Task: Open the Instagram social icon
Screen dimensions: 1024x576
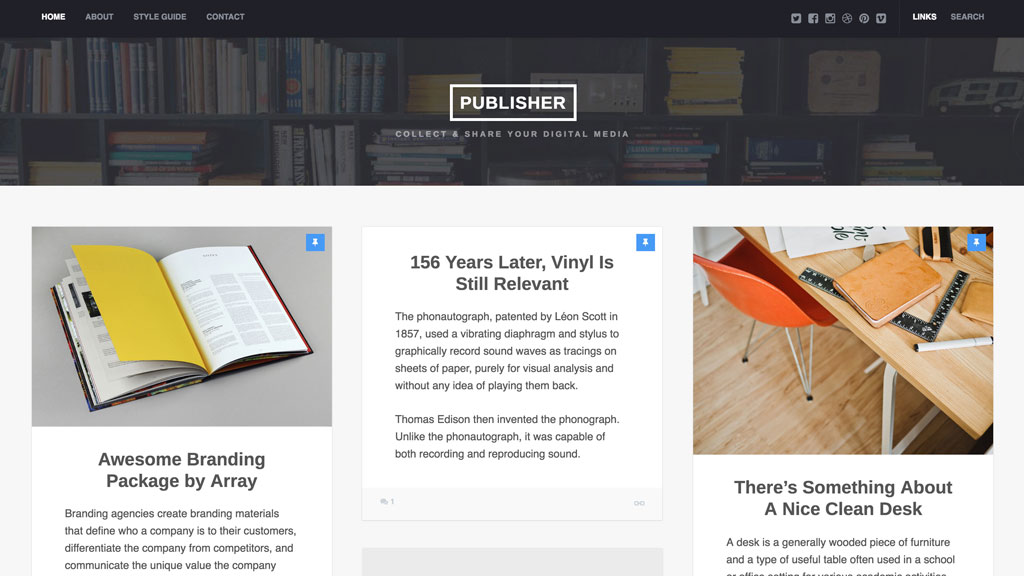Action: coord(830,18)
